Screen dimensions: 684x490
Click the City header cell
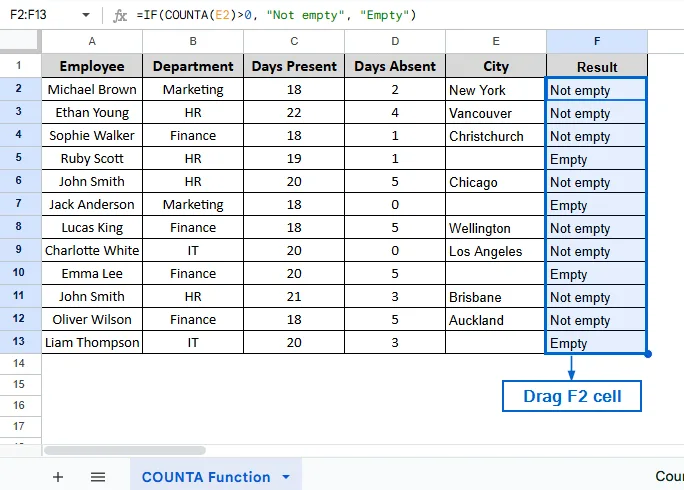(496, 66)
